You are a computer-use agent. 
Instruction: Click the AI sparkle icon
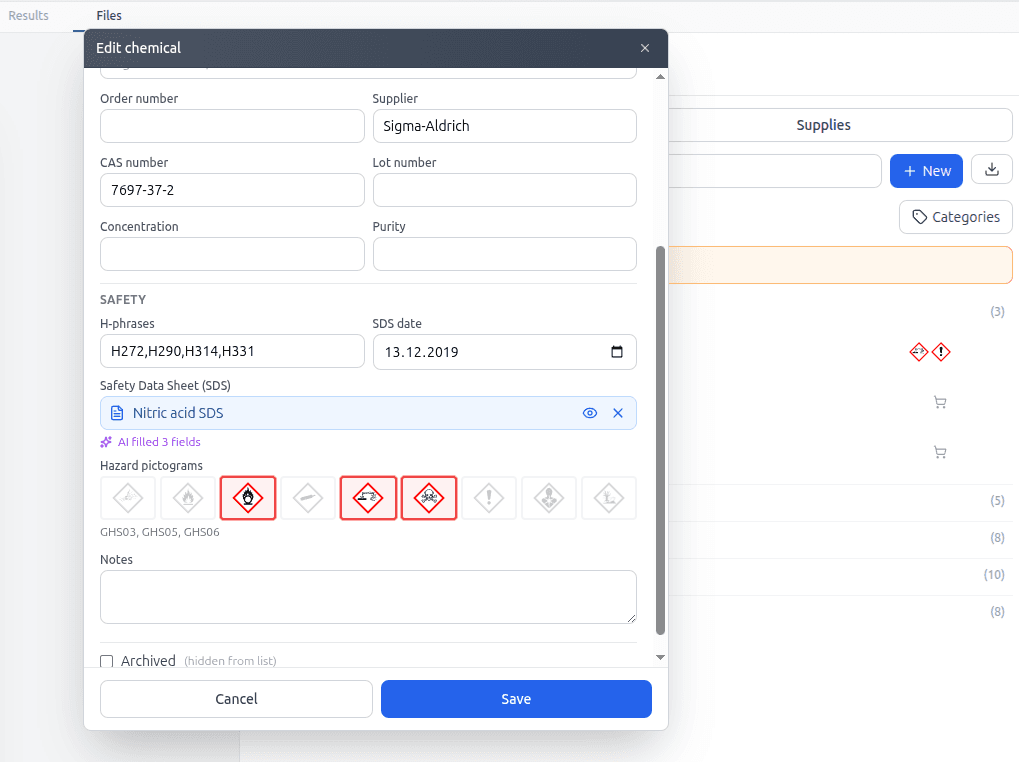[106, 442]
